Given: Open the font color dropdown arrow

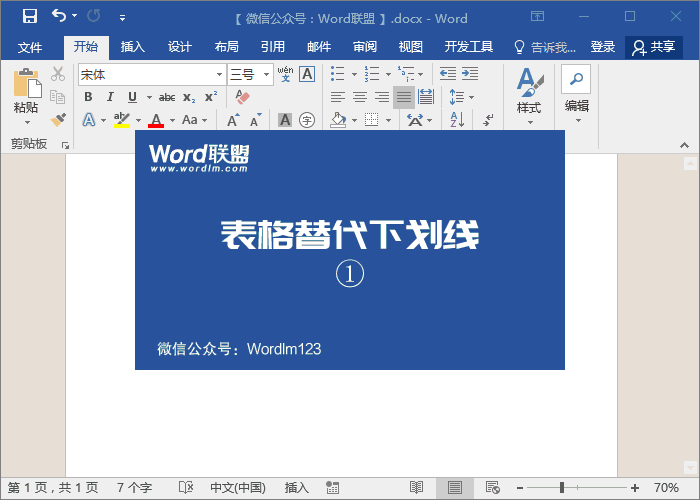Looking at the screenshot, I should [x=172, y=120].
